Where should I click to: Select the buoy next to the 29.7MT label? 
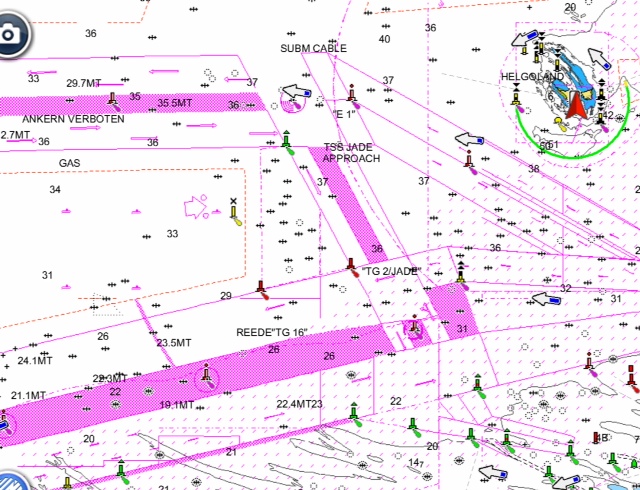[x=113, y=97]
